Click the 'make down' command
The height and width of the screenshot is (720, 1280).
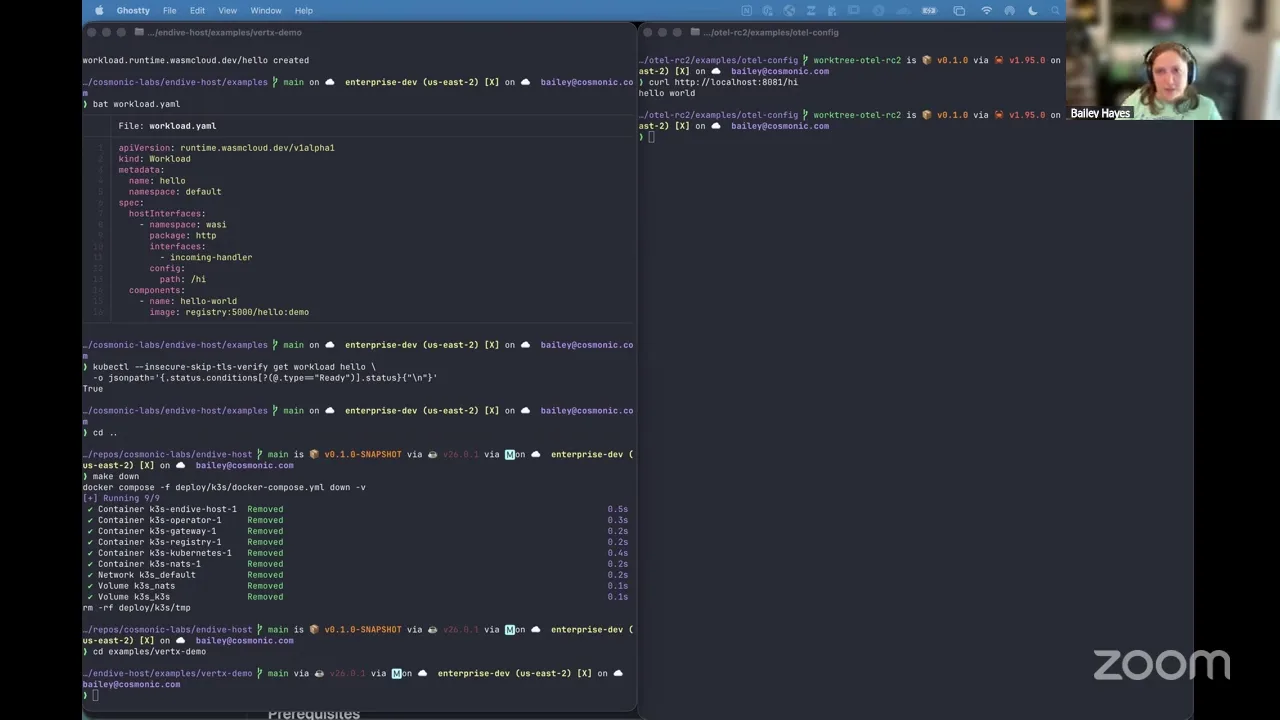click(x=116, y=477)
